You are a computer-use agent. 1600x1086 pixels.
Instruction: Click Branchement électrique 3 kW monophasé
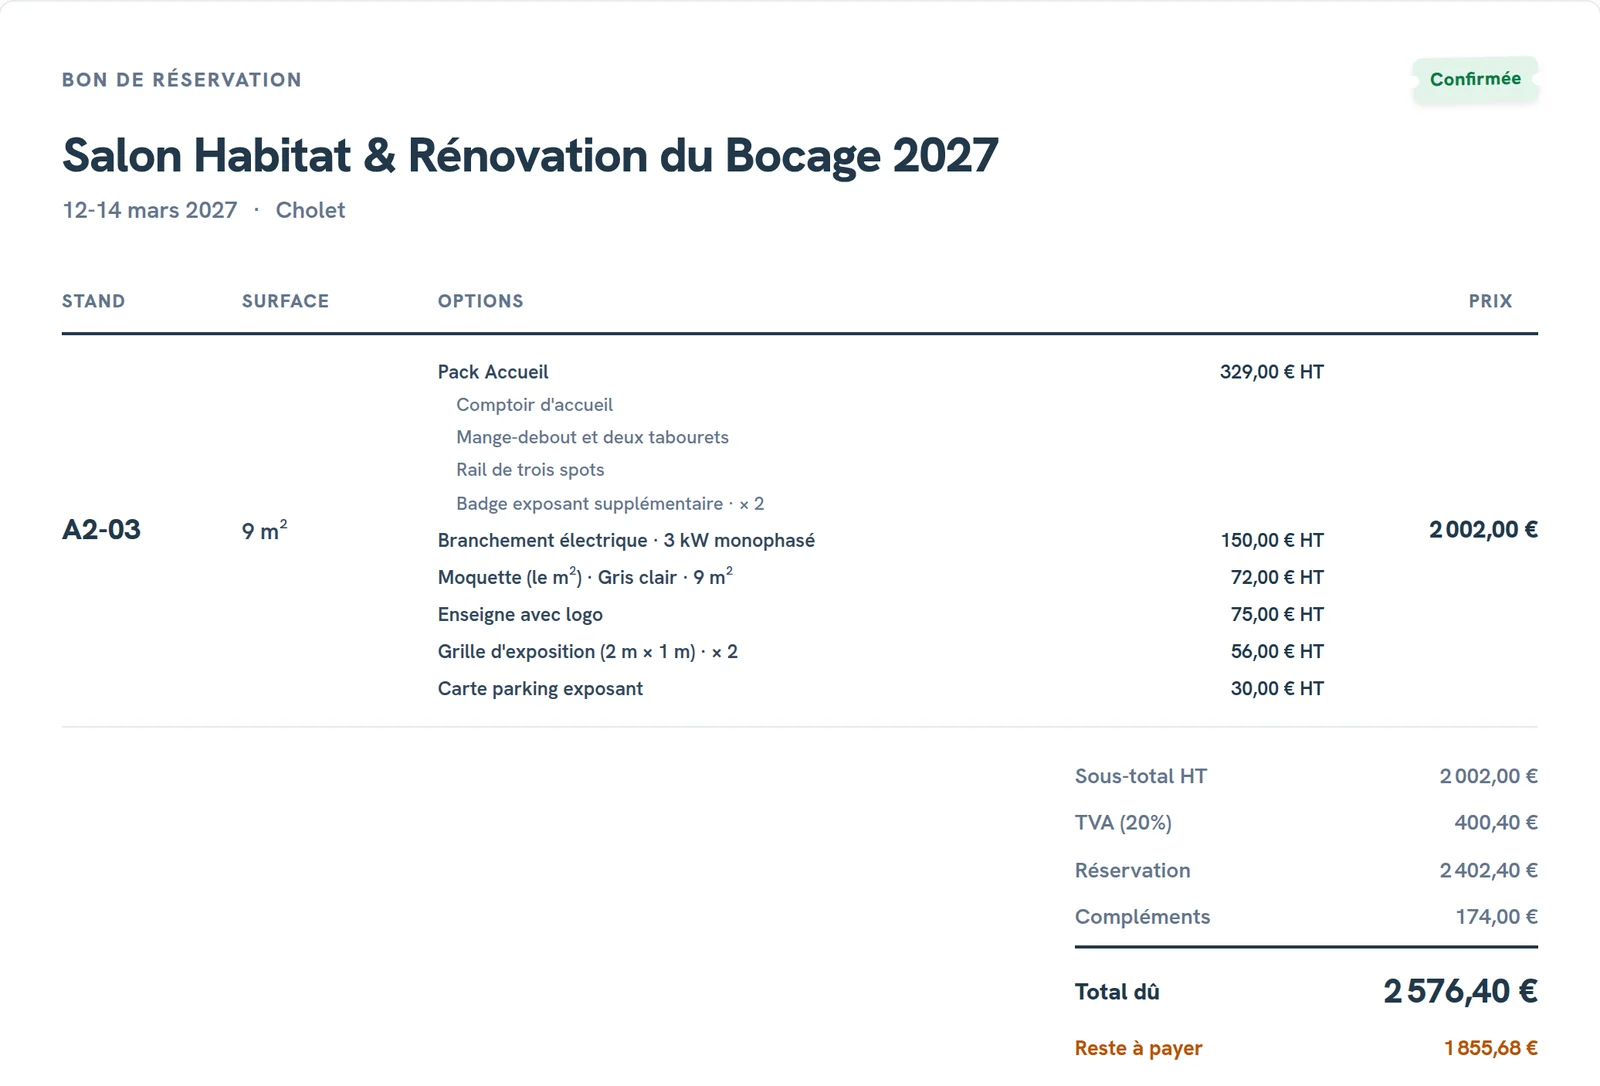(626, 541)
